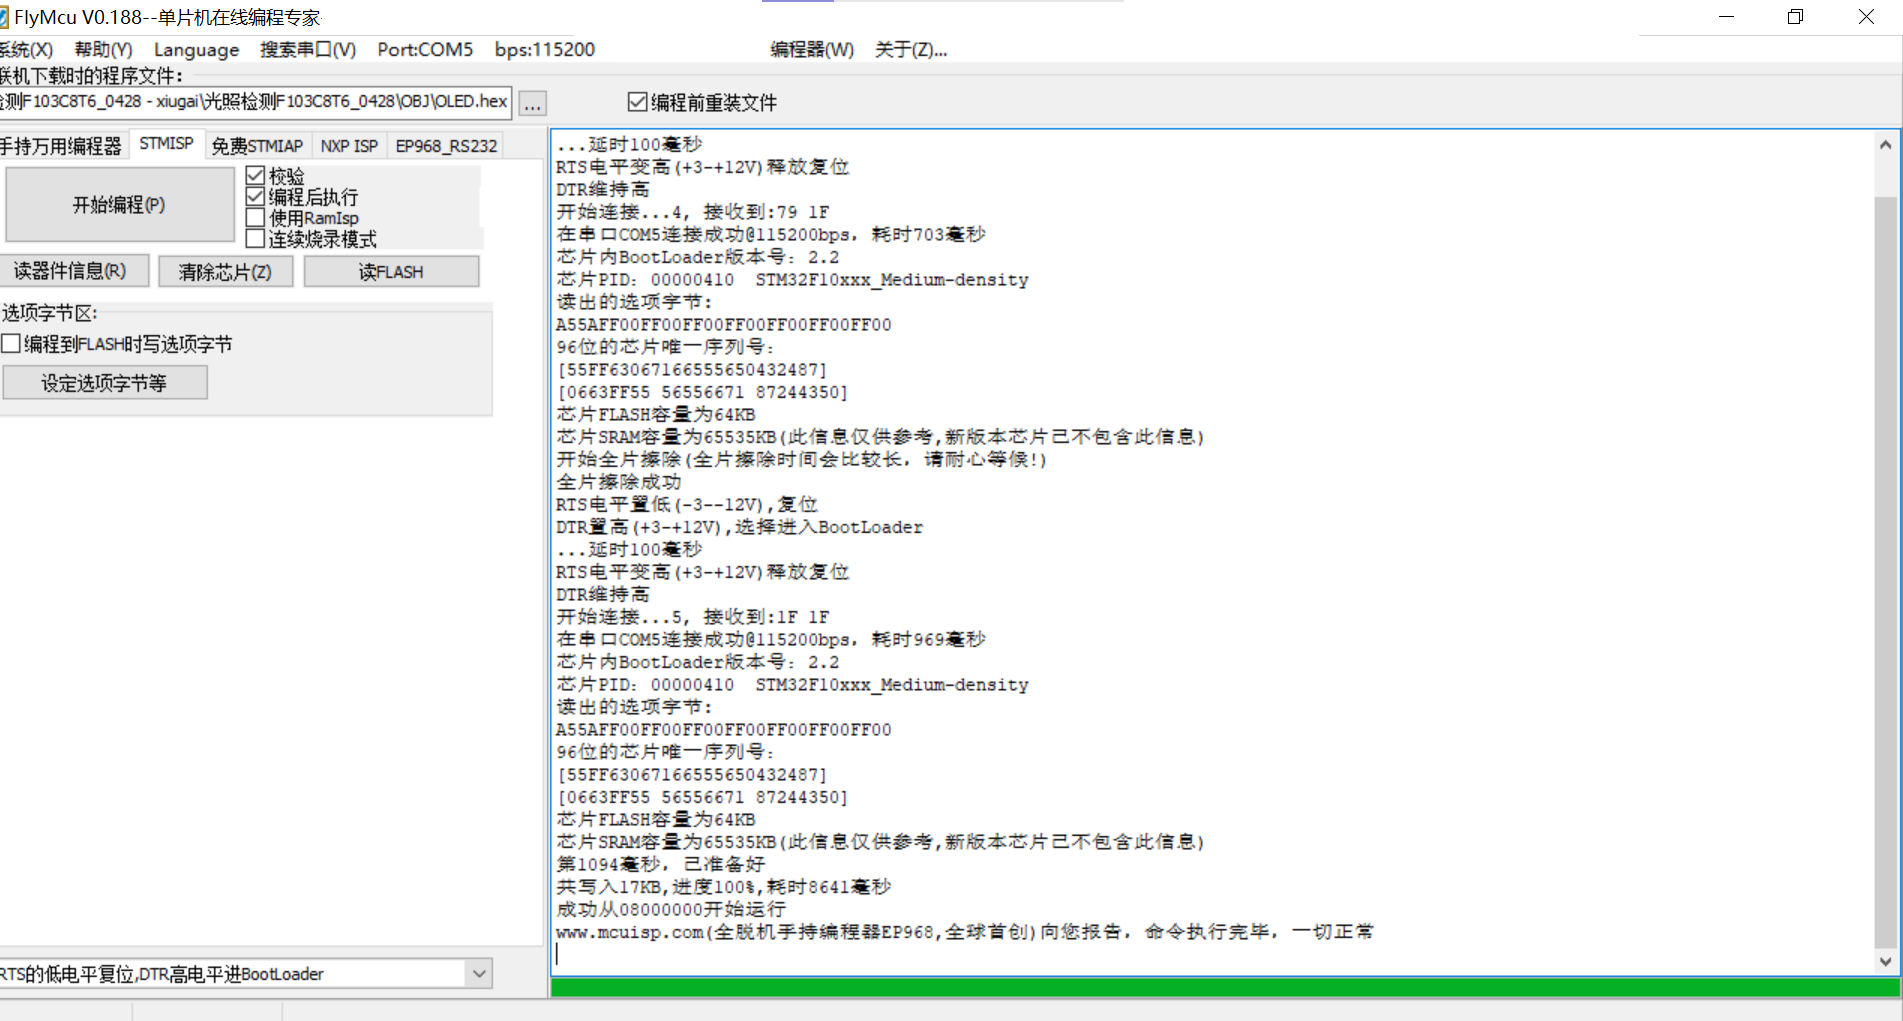Toggle 编程前重装文件 checkbox

[637, 102]
